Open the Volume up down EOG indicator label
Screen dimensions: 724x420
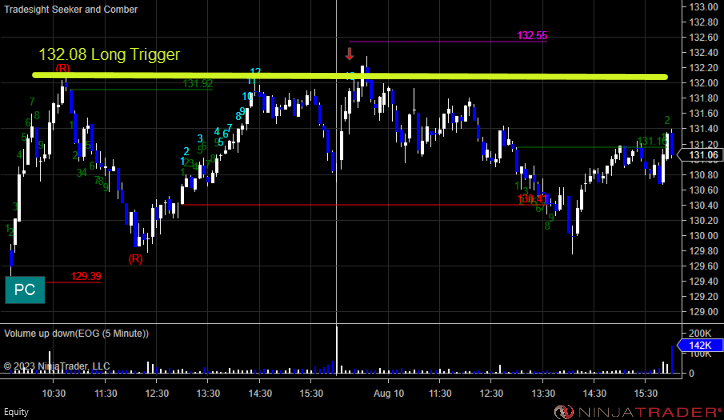coord(76,333)
